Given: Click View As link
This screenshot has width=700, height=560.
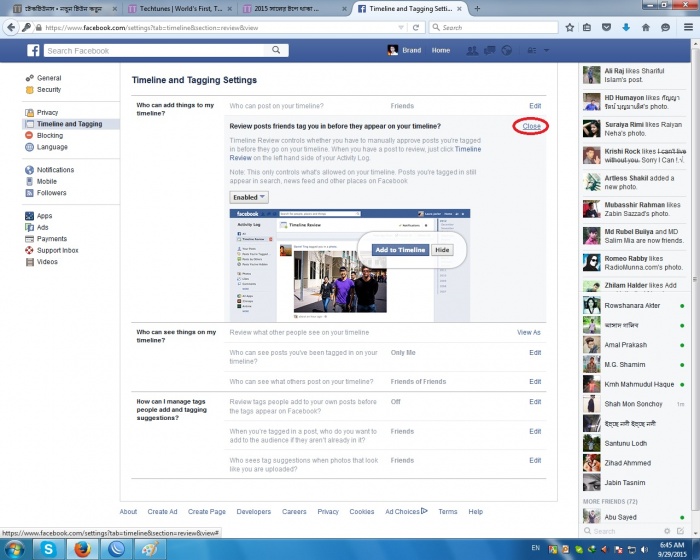Looking at the screenshot, I should pyautogui.click(x=529, y=332).
